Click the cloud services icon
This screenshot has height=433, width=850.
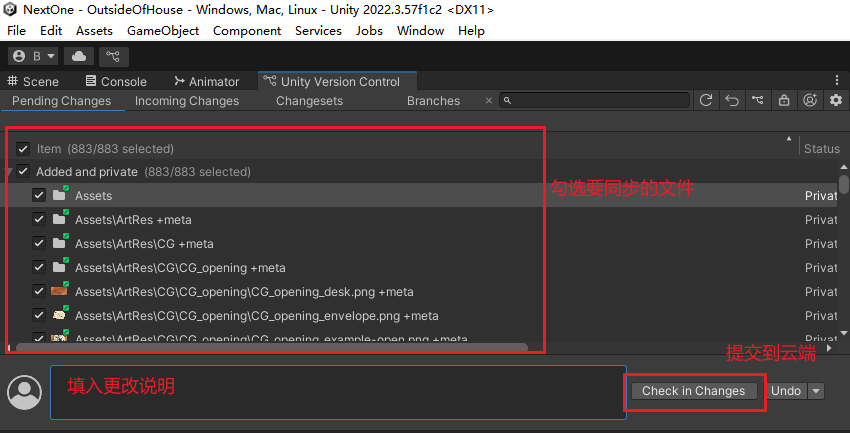79,56
